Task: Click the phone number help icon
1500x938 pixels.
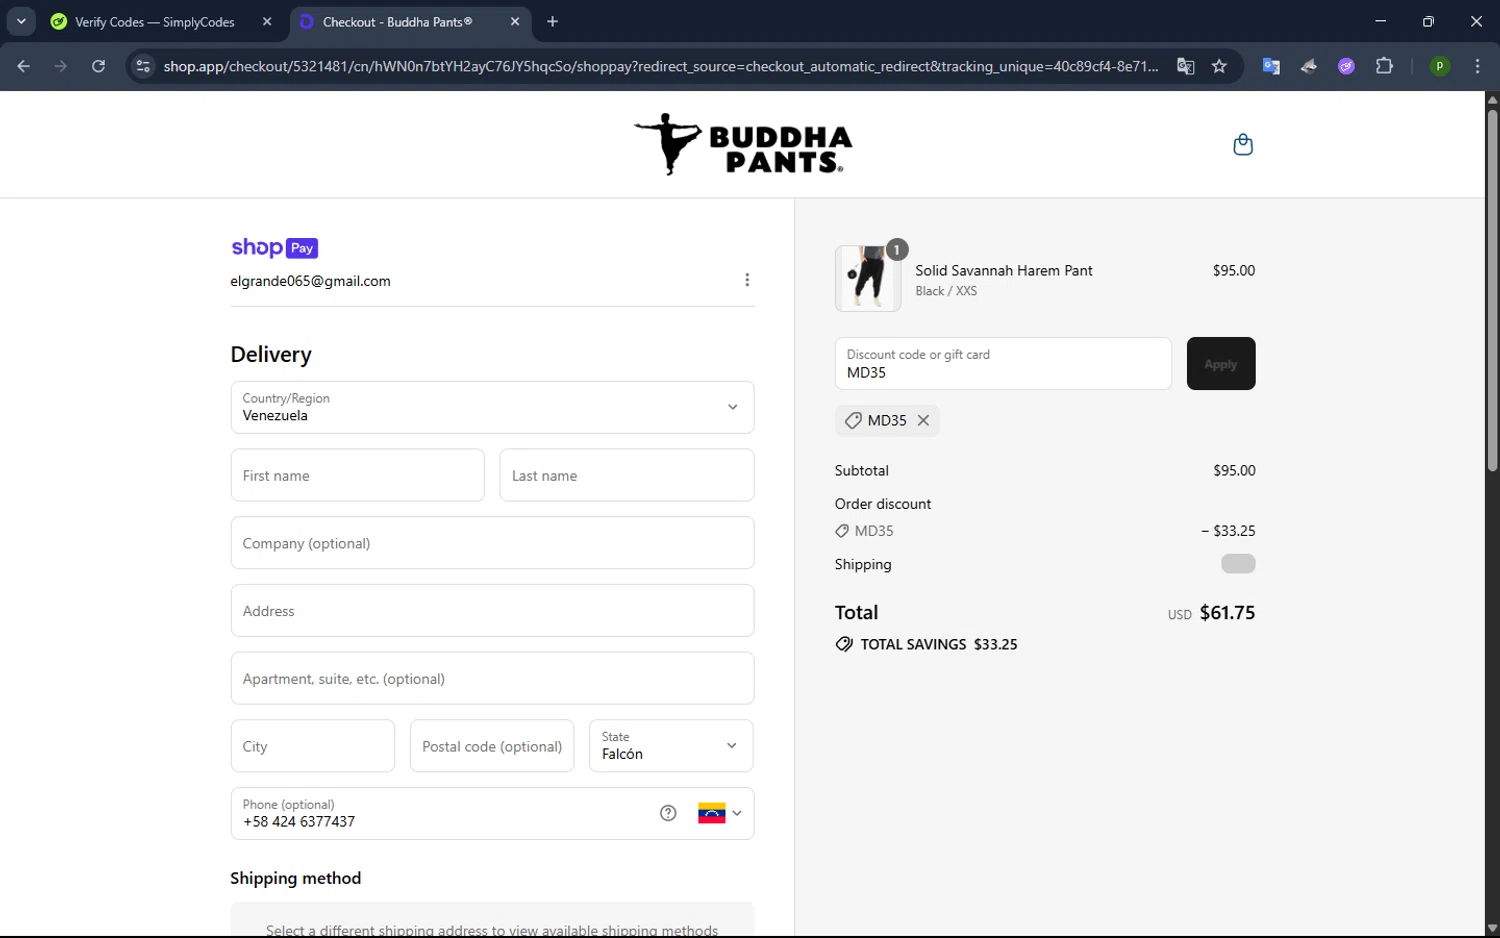Action: coord(668,813)
